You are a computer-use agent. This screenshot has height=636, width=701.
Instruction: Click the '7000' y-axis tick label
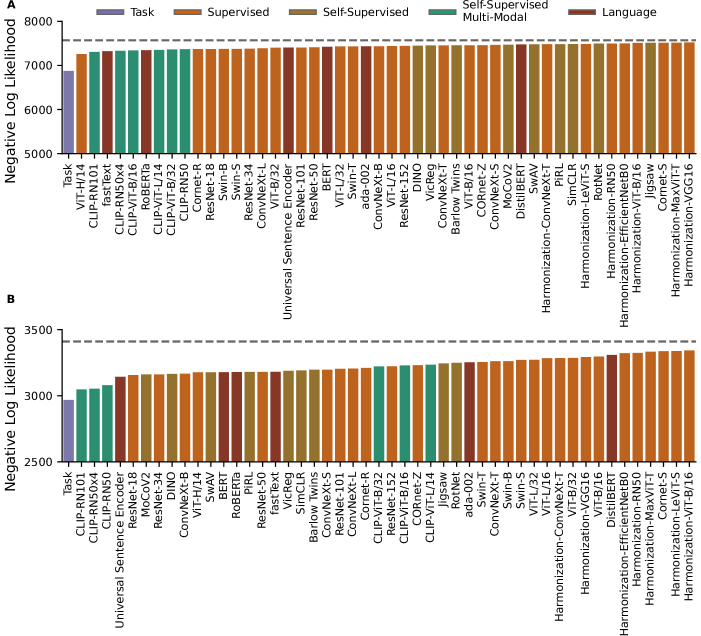pos(38,66)
